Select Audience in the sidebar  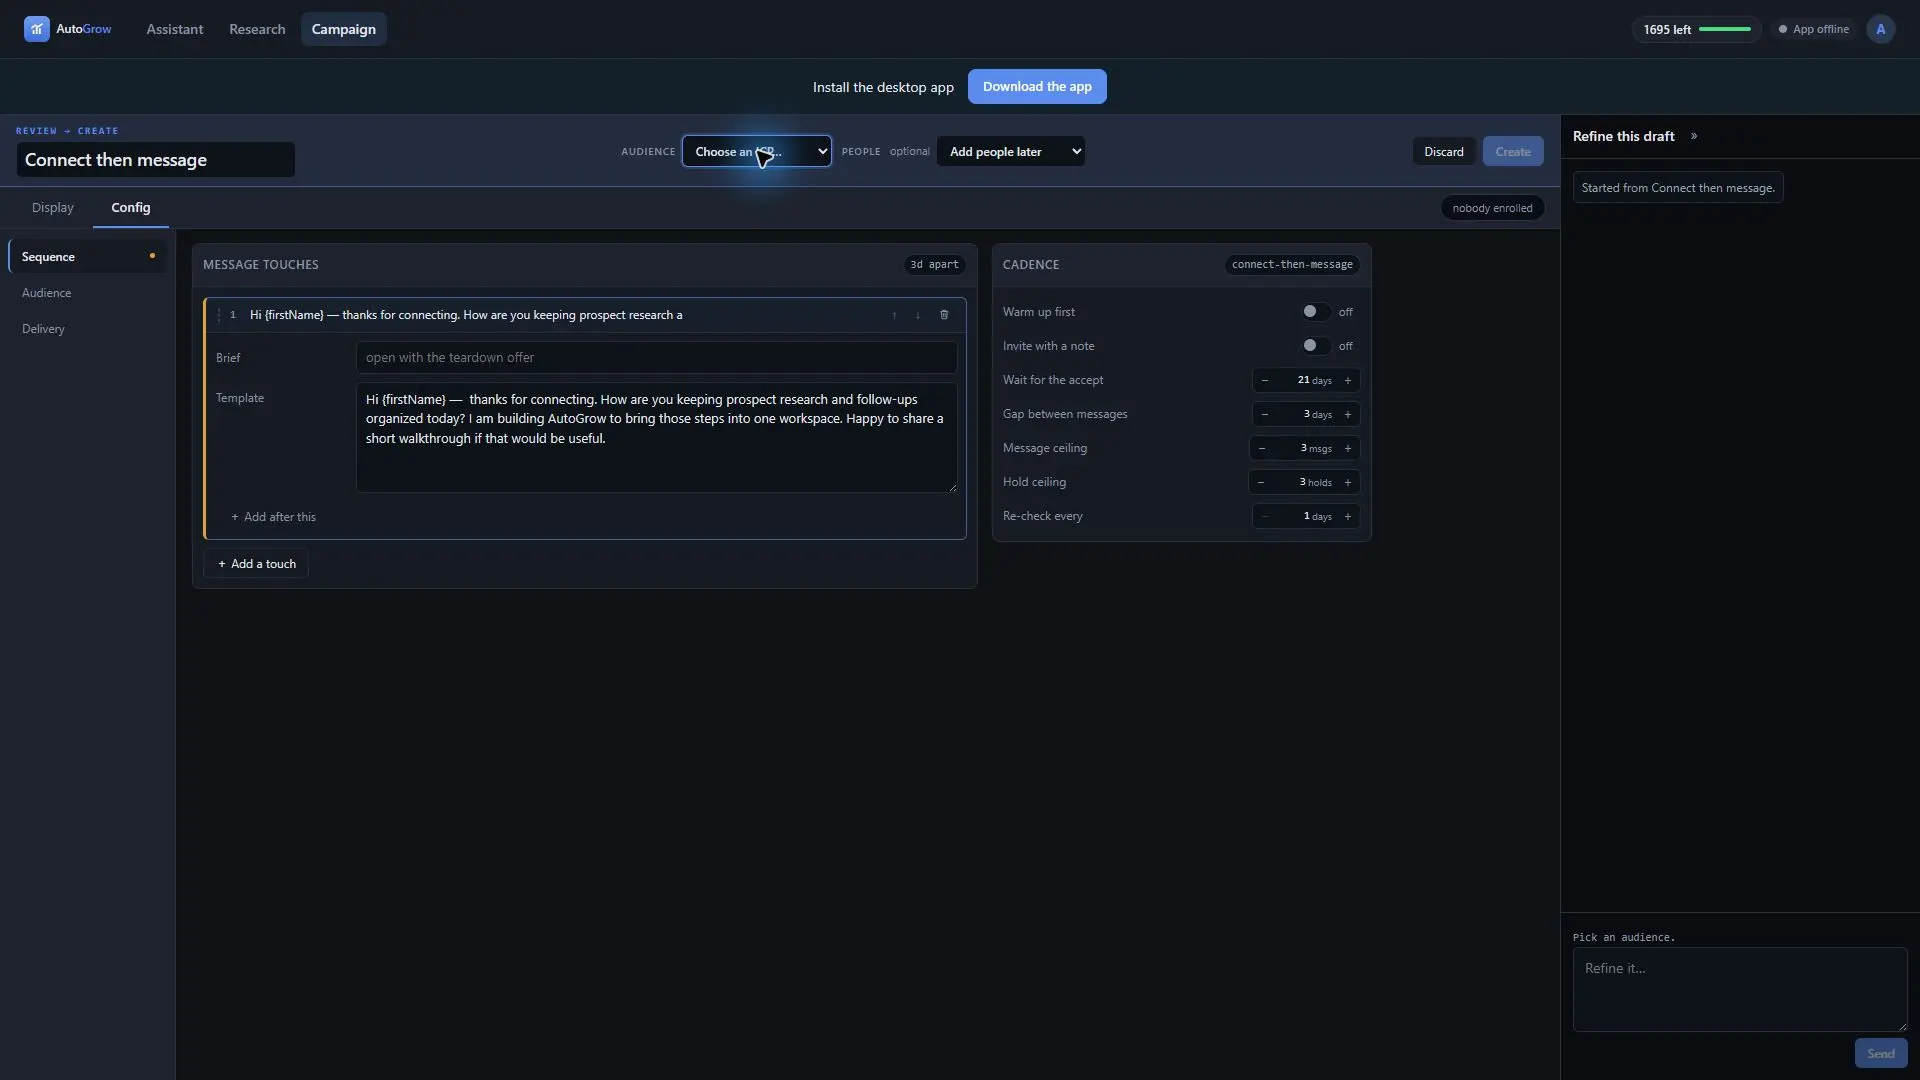click(88, 293)
